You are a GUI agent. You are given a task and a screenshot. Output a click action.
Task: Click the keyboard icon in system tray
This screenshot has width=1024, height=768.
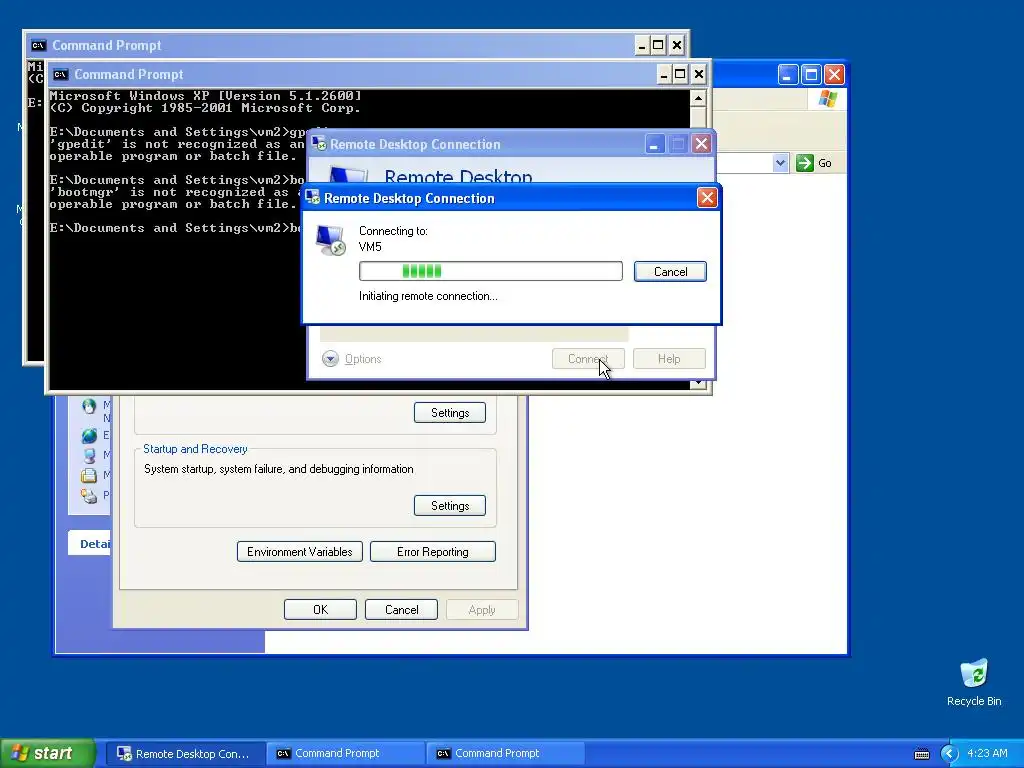(921, 754)
